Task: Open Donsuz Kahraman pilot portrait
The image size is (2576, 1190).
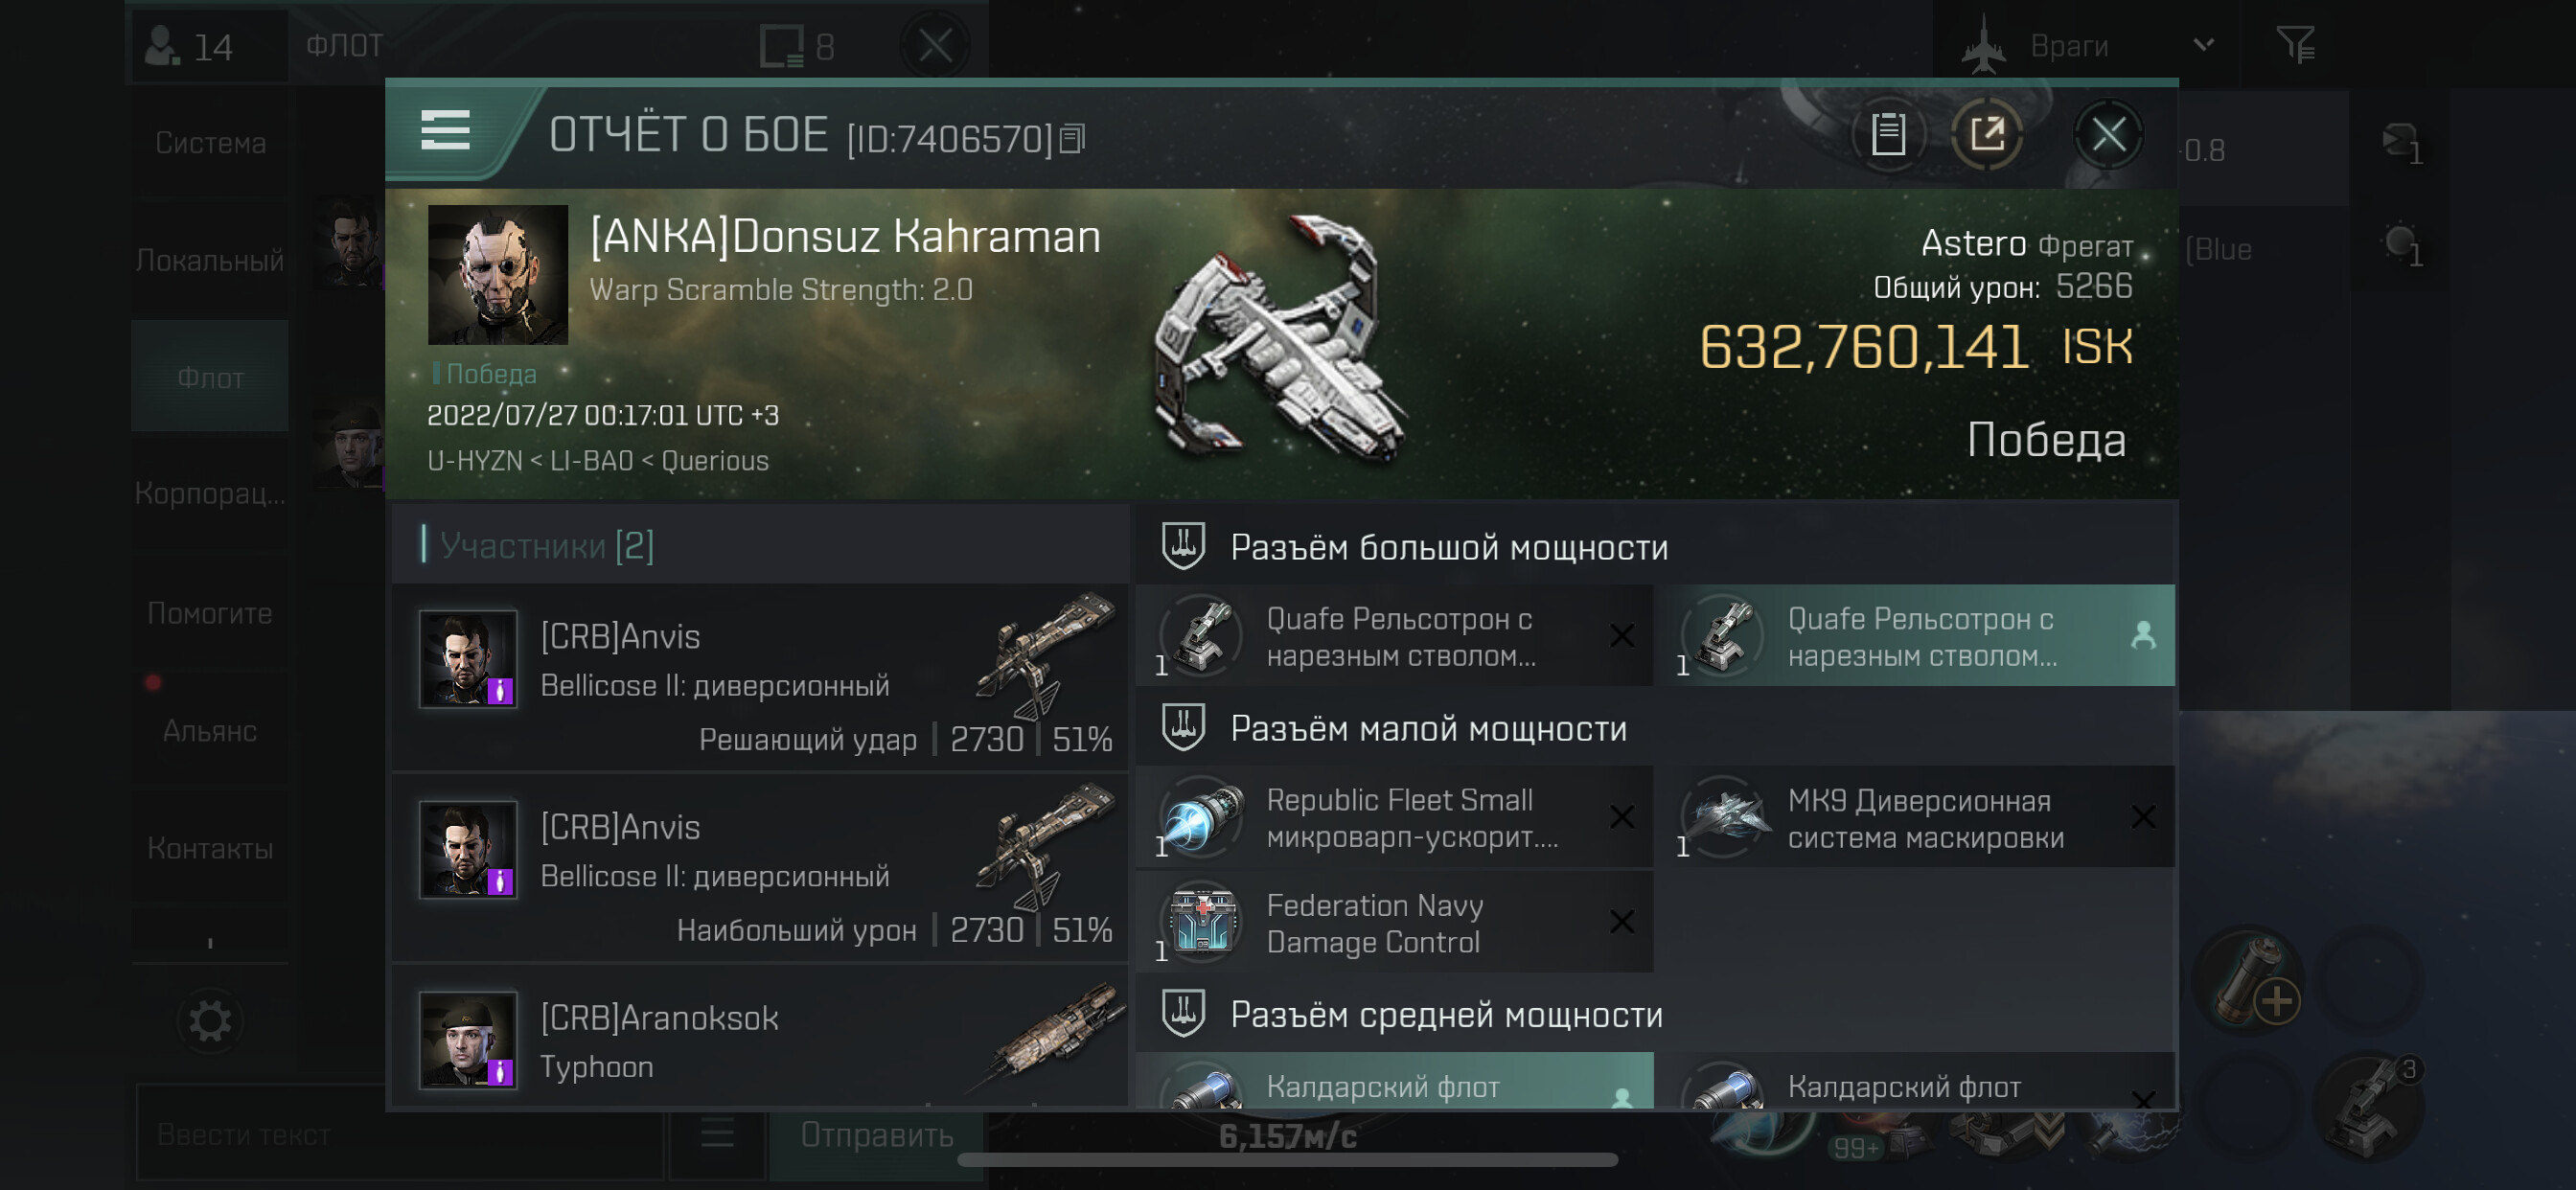Action: 498,275
